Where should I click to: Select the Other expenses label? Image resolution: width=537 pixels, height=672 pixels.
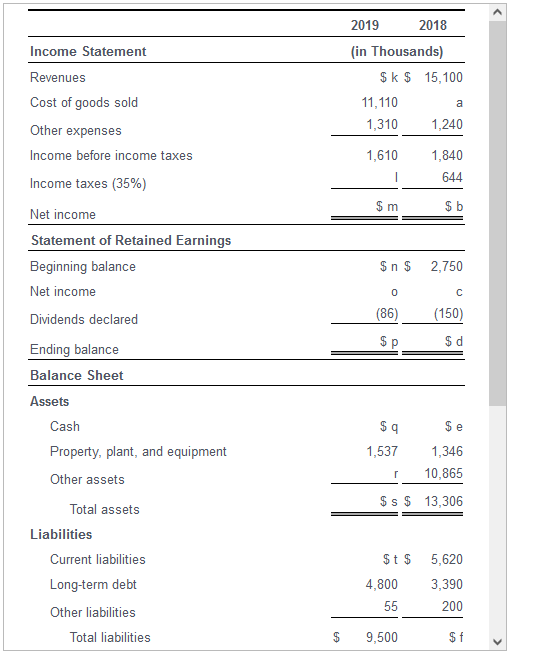[x=76, y=130]
